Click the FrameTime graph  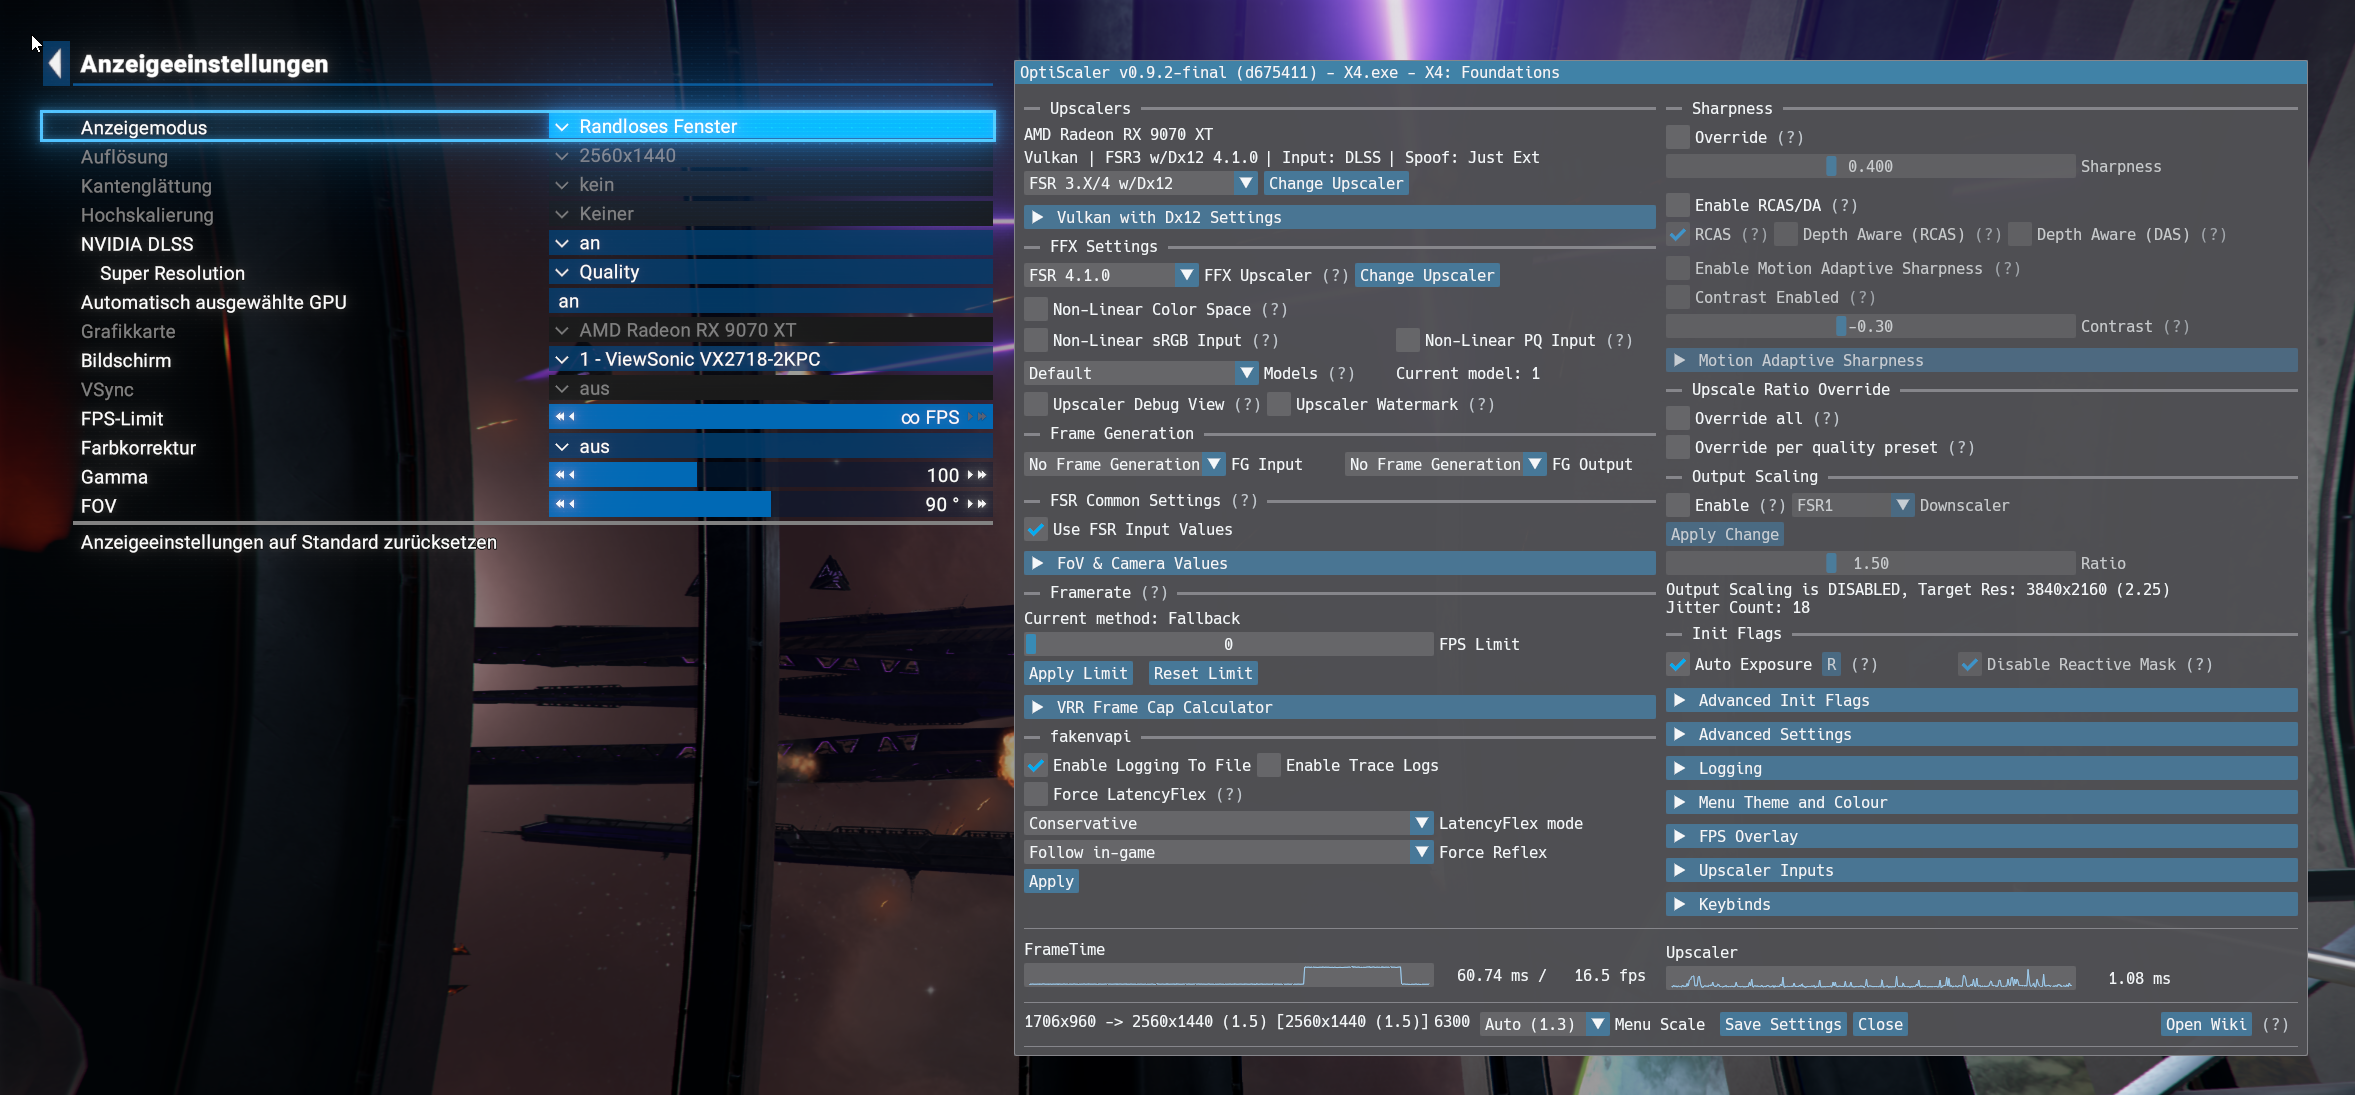[1228, 975]
